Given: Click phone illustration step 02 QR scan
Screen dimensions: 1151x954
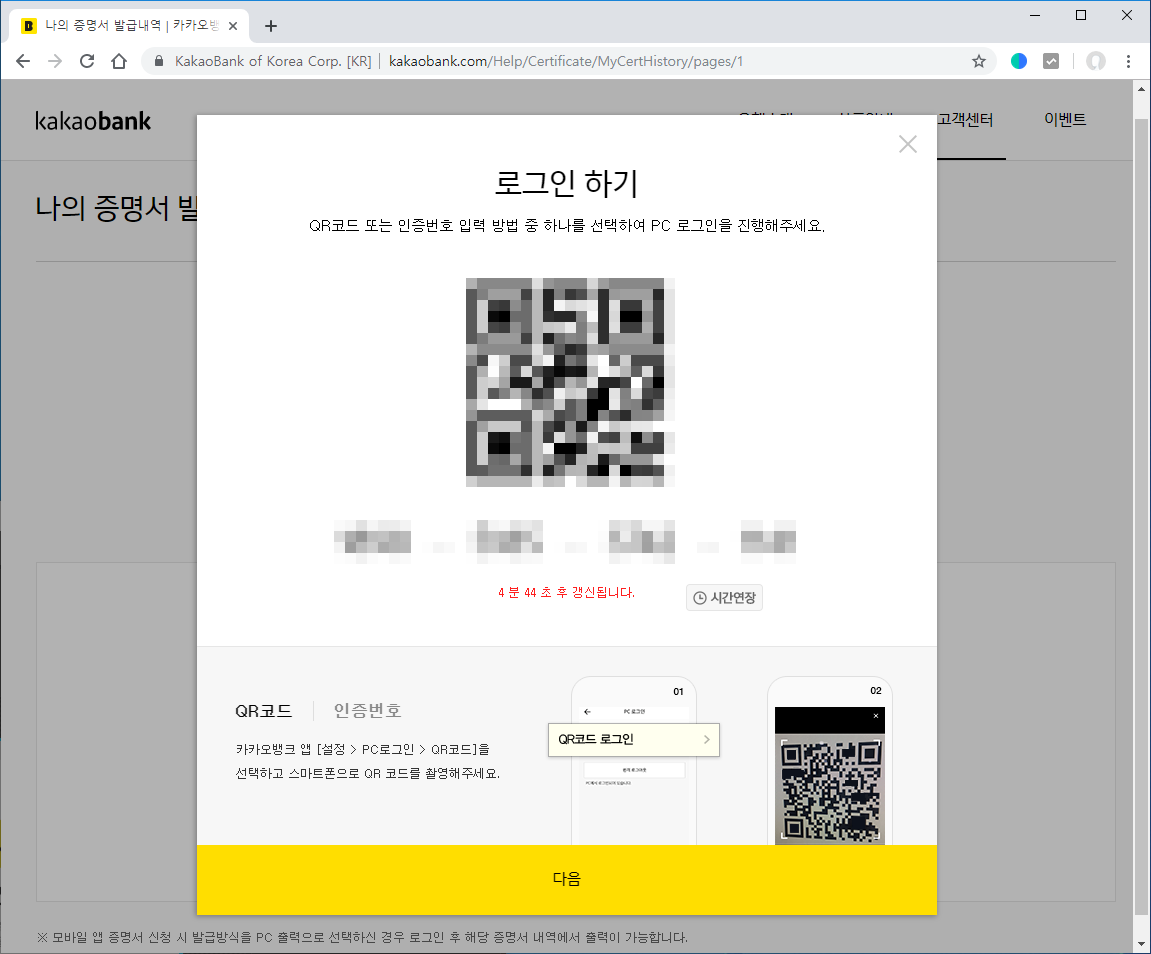Looking at the screenshot, I should [829, 762].
